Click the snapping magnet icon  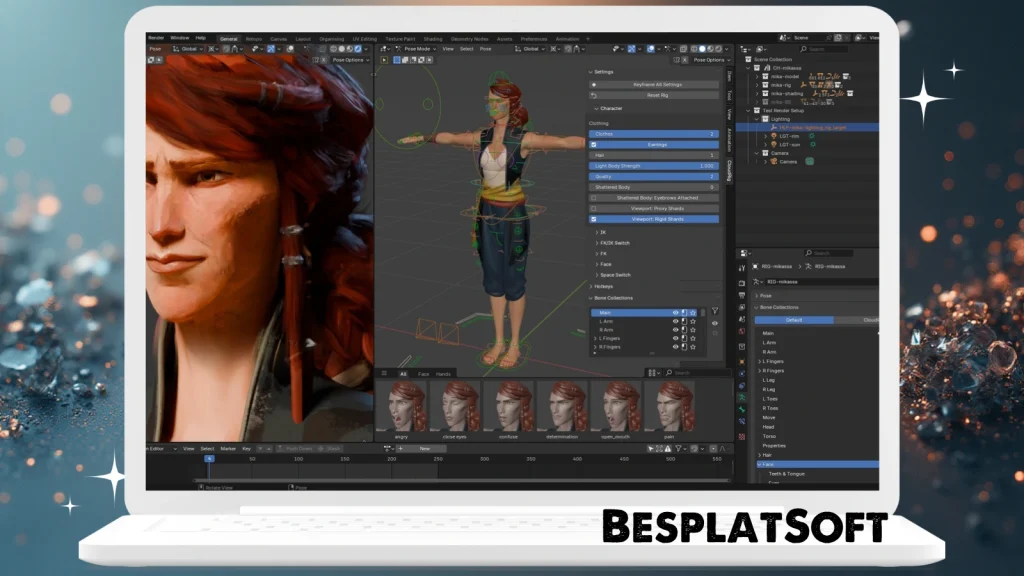[575, 48]
